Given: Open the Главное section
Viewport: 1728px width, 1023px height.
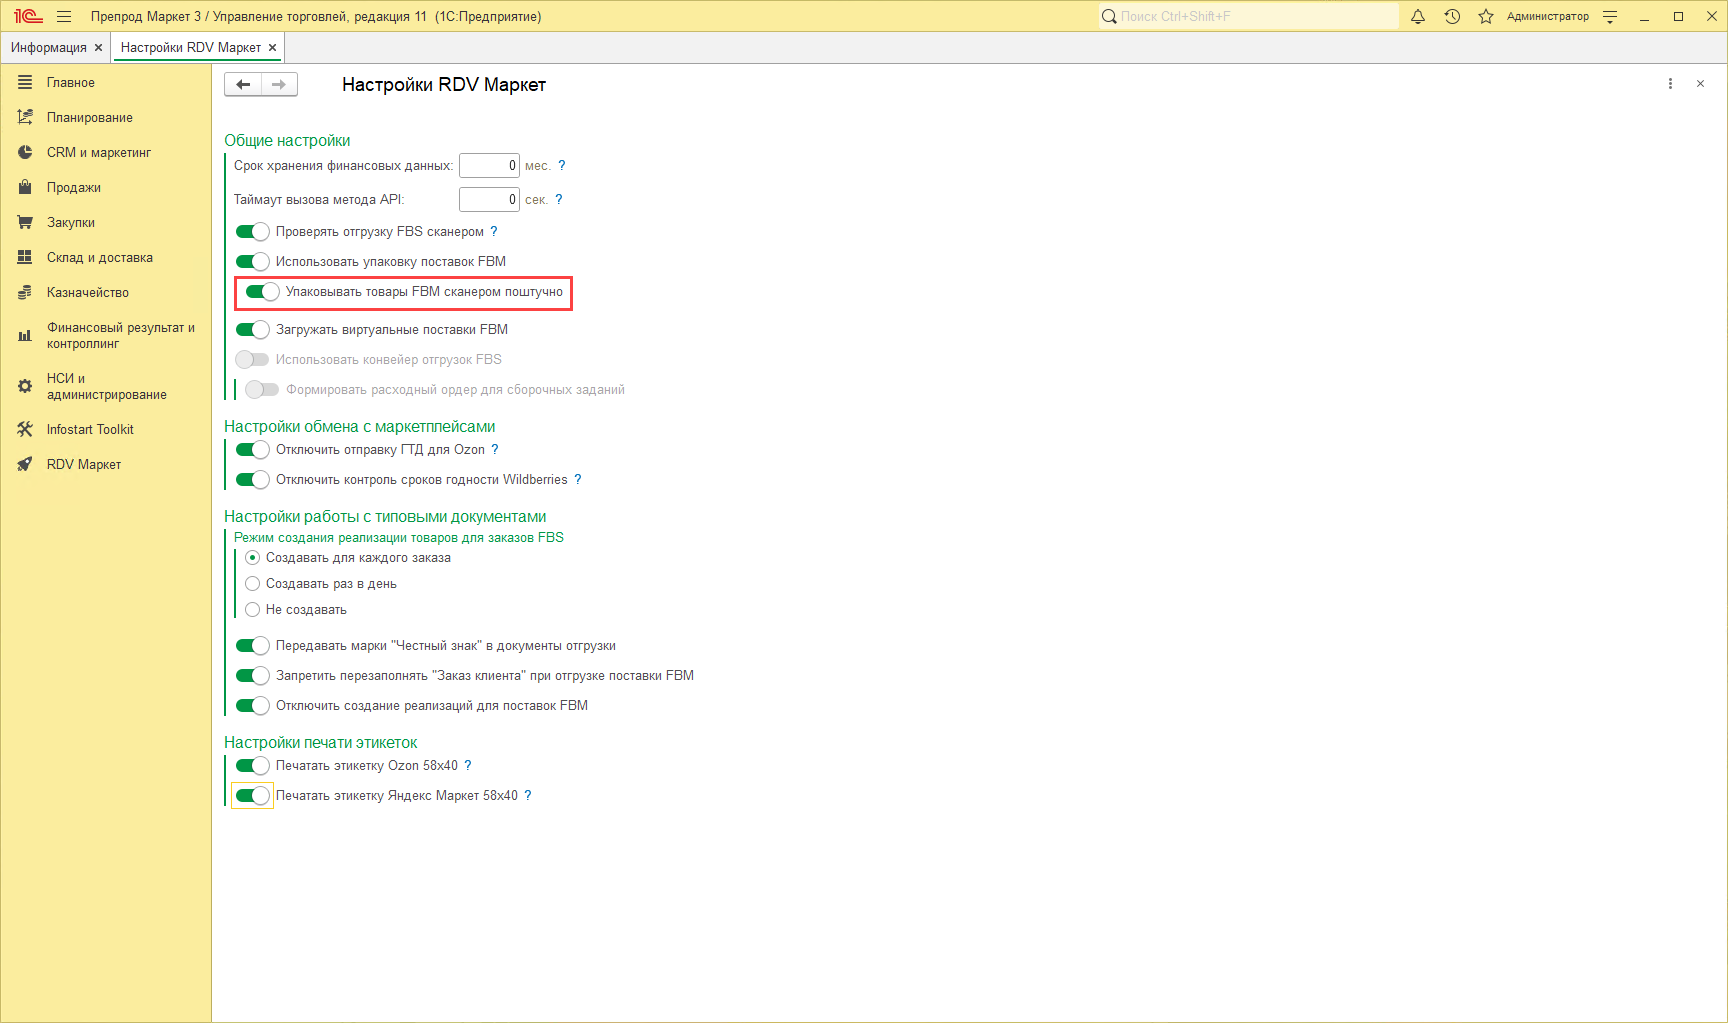Looking at the screenshot, I should click(x=71, y=82).
